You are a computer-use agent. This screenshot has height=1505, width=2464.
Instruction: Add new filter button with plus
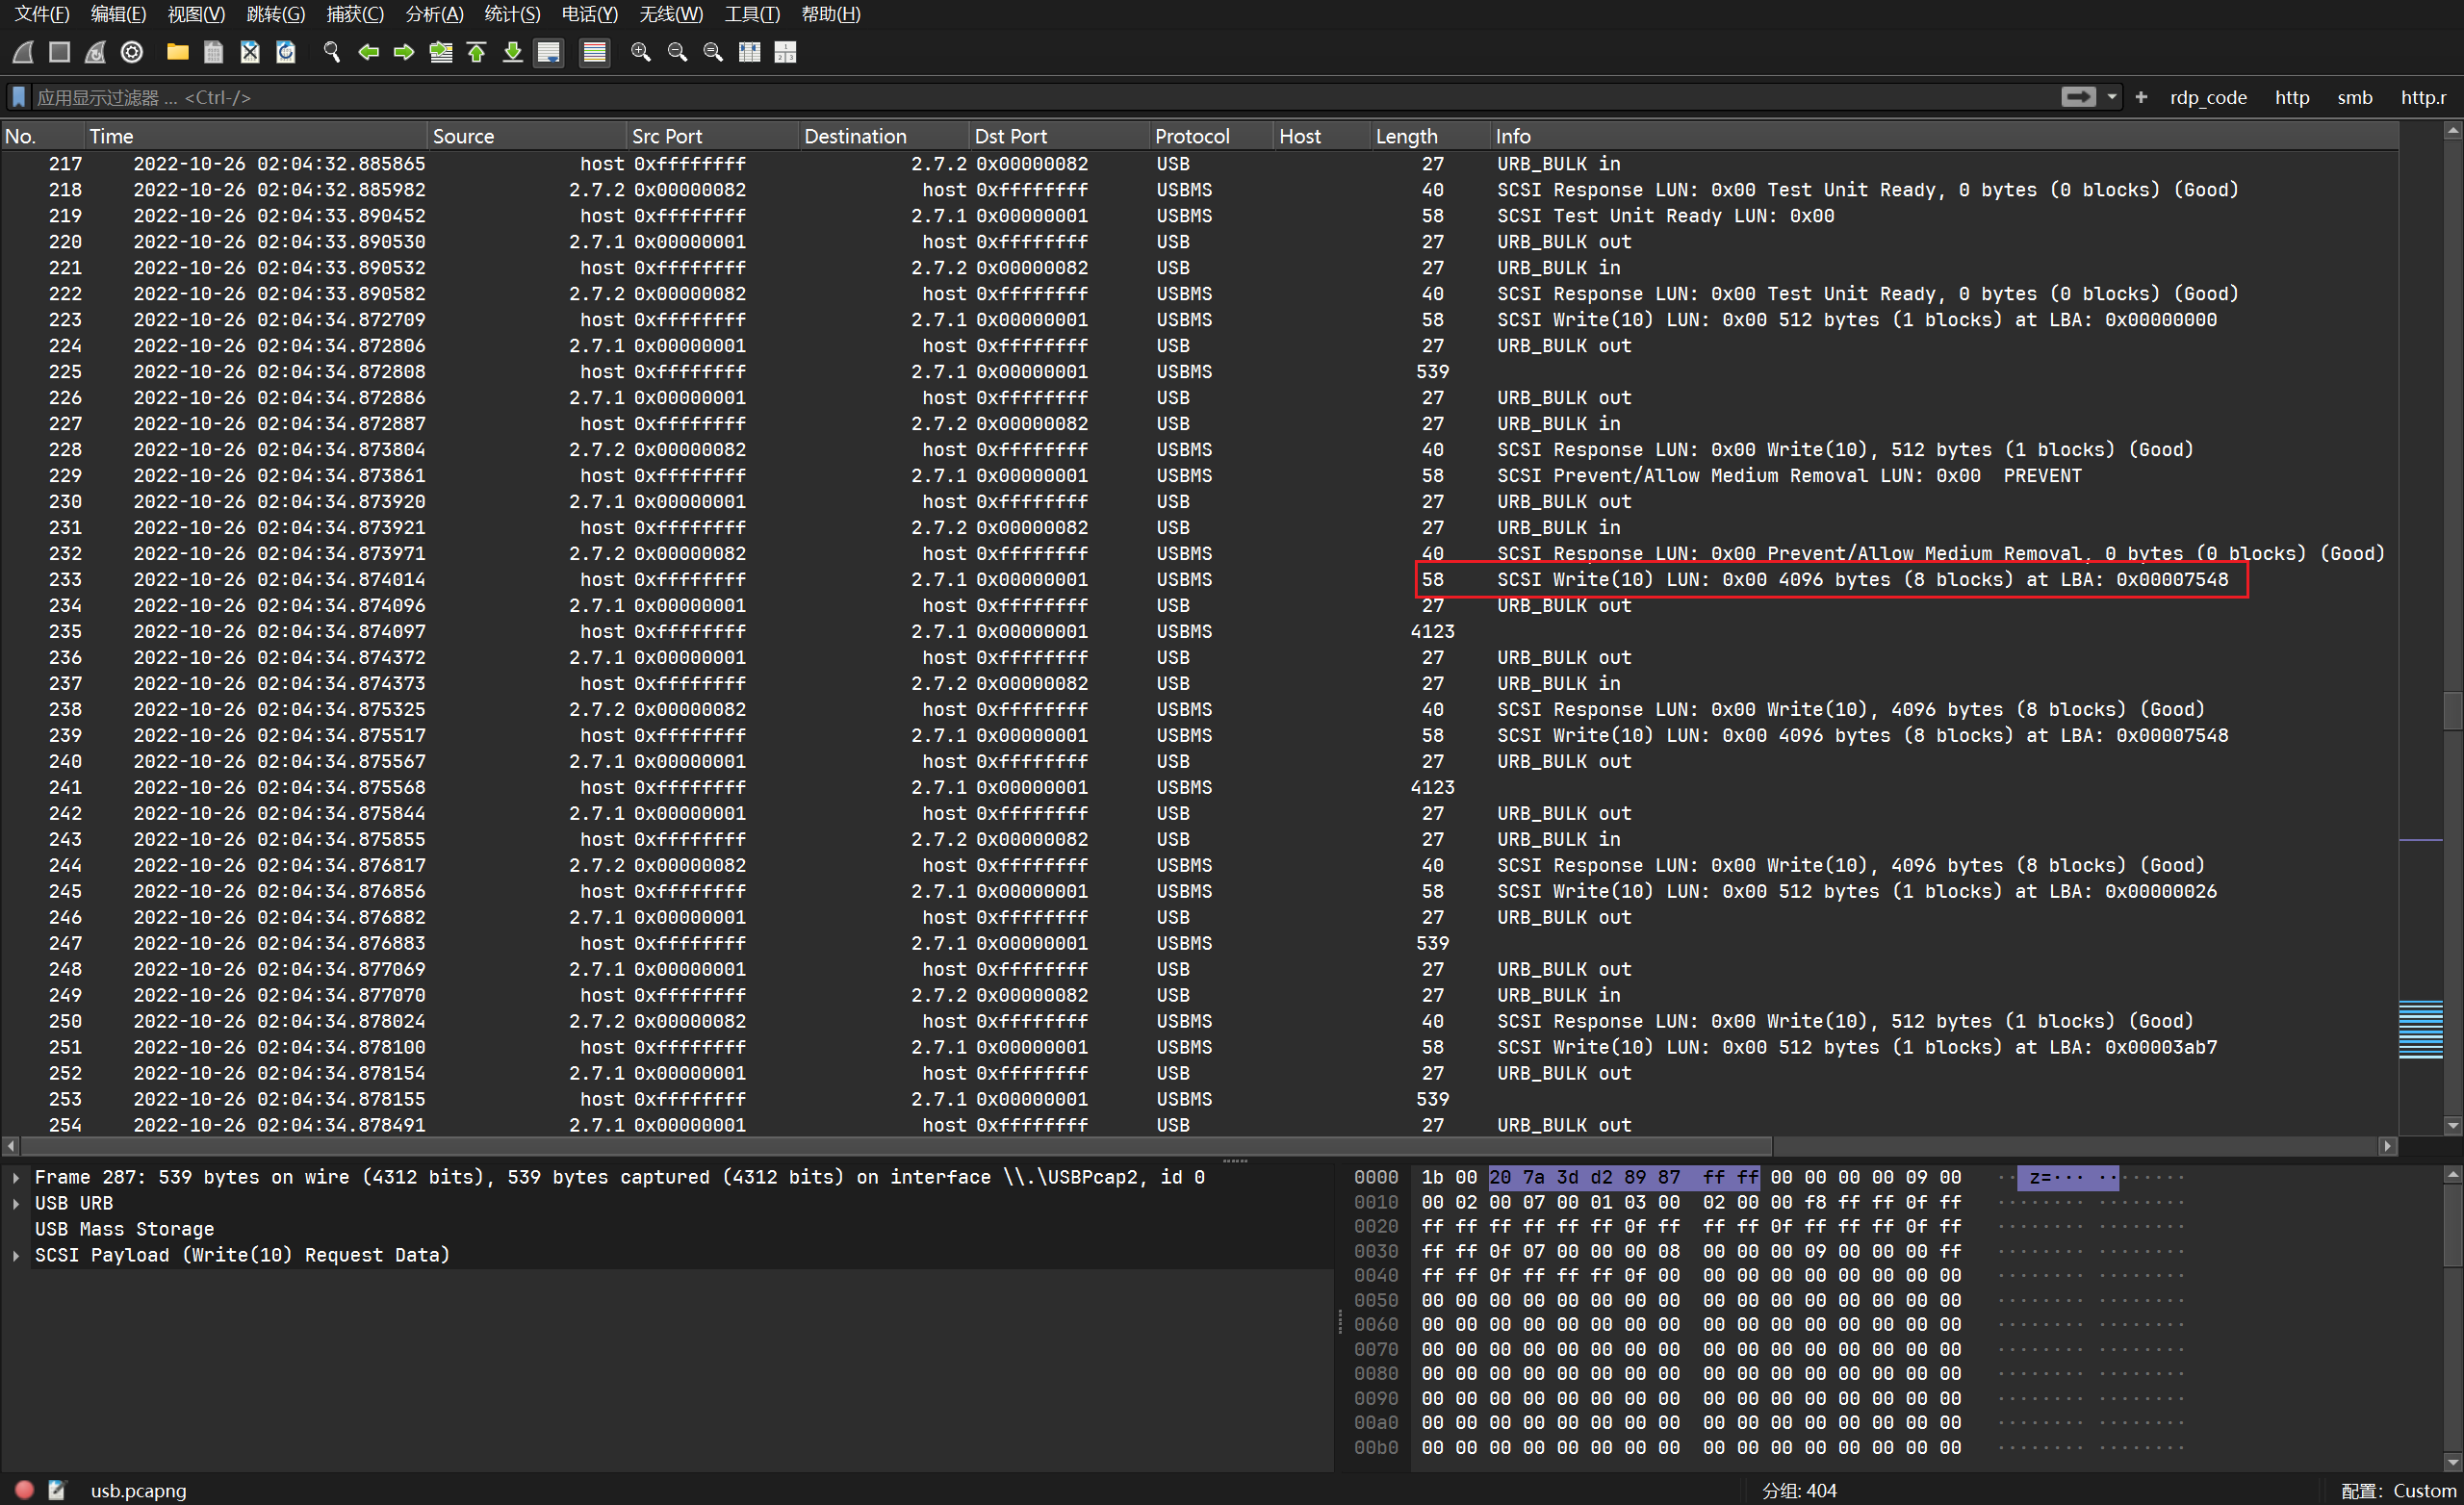pos(2141,97)
